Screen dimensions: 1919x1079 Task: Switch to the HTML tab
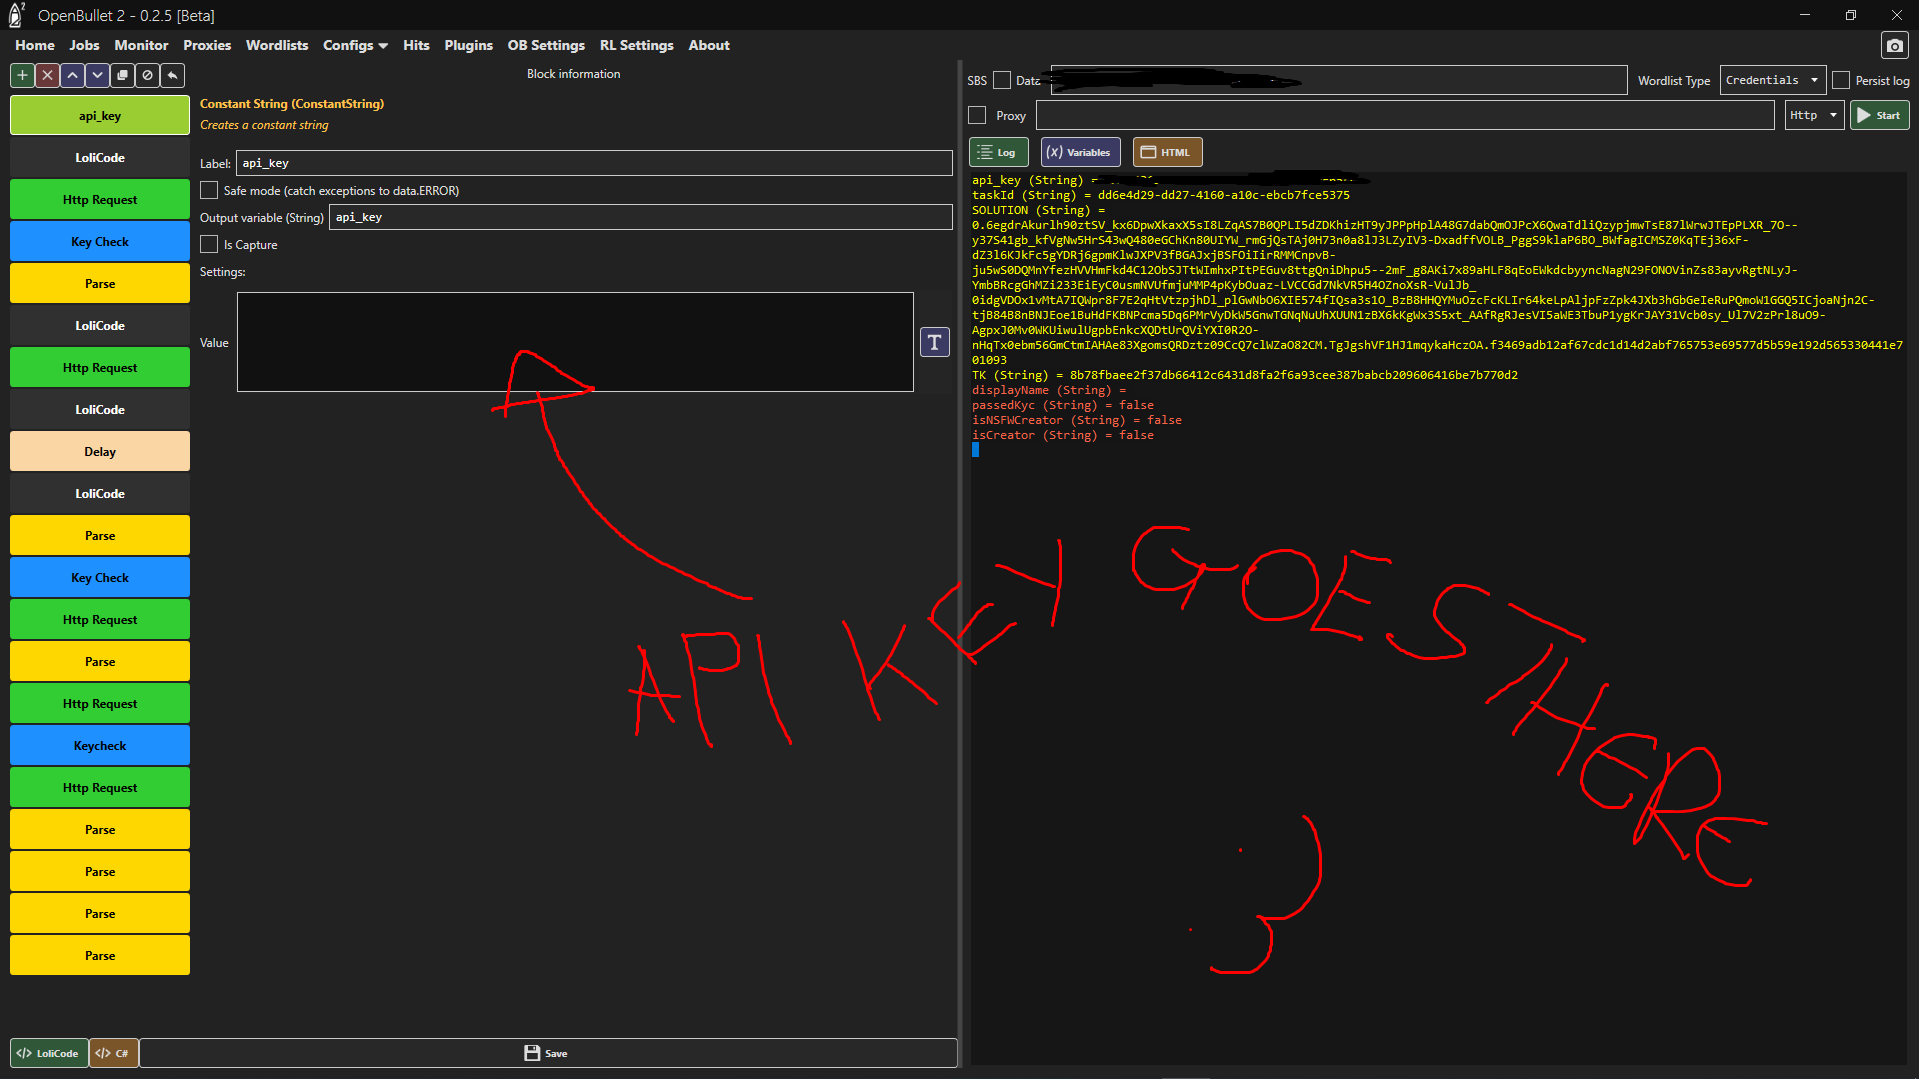pyautogui.click(x=1167, y=152)
